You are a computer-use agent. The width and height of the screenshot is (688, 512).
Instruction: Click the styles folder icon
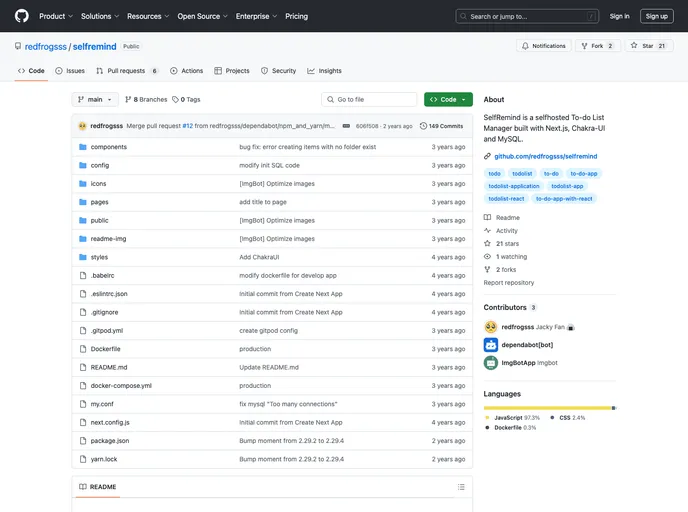(82, 257)
